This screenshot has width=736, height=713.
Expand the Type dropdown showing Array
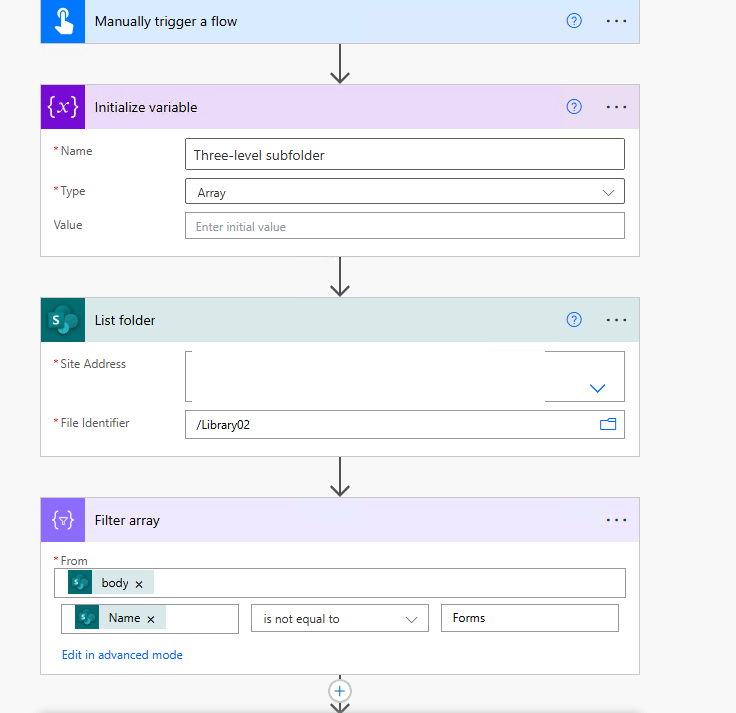click(x=608, y=193)
